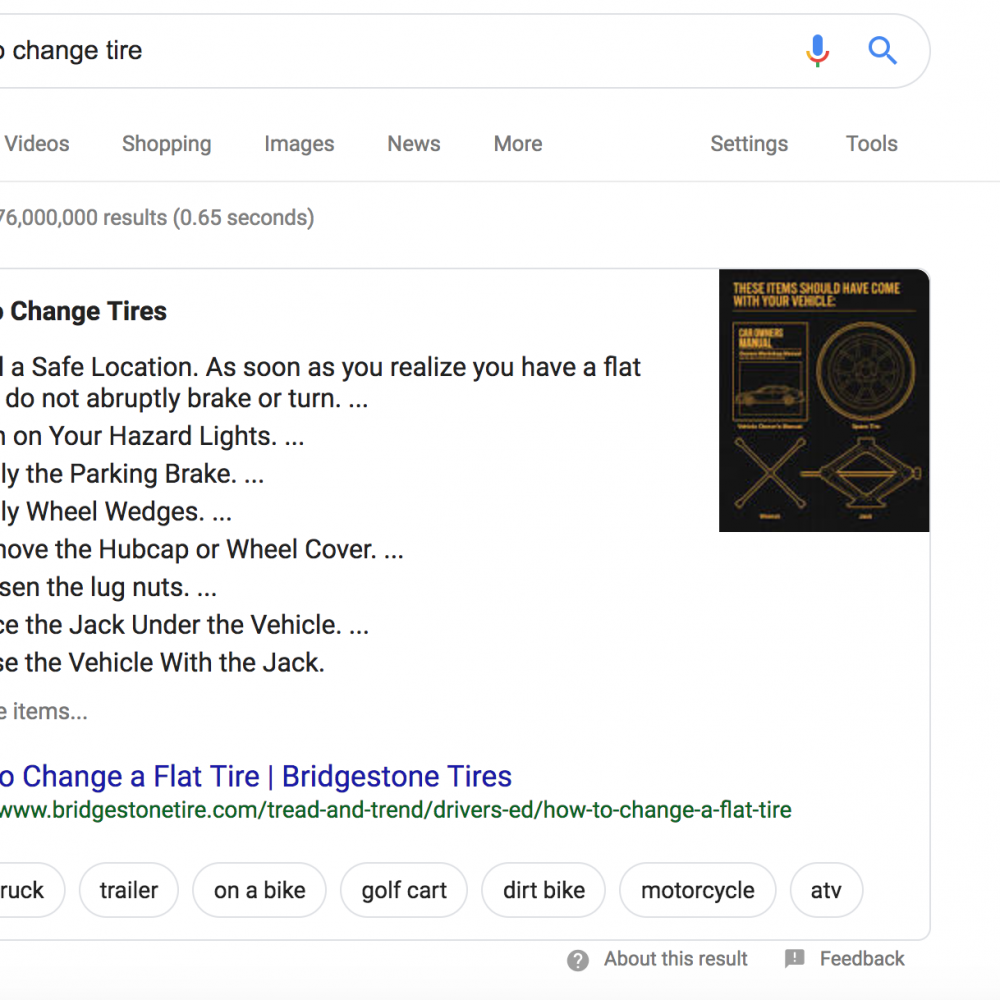Select the trailer suggestion chip
Image resolution: width=1000 pixels, height=1000 pixels.
[129, 890]
